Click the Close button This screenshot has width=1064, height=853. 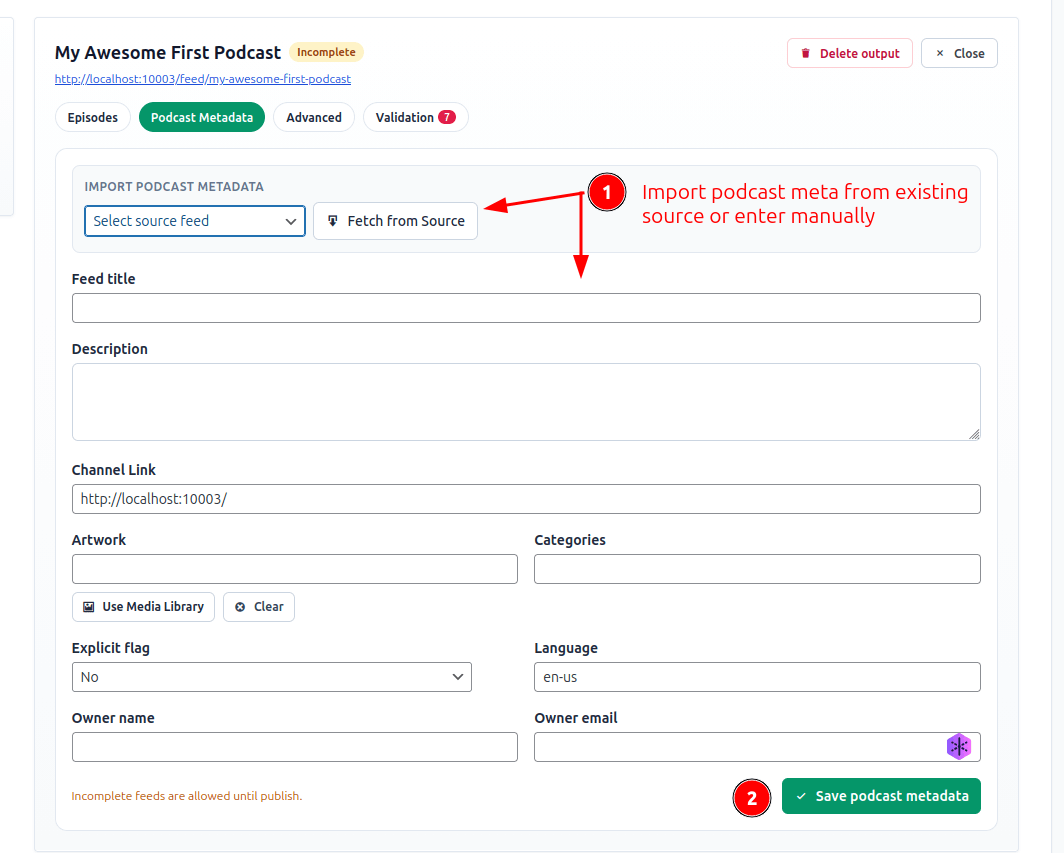click(x=958, y=53)
